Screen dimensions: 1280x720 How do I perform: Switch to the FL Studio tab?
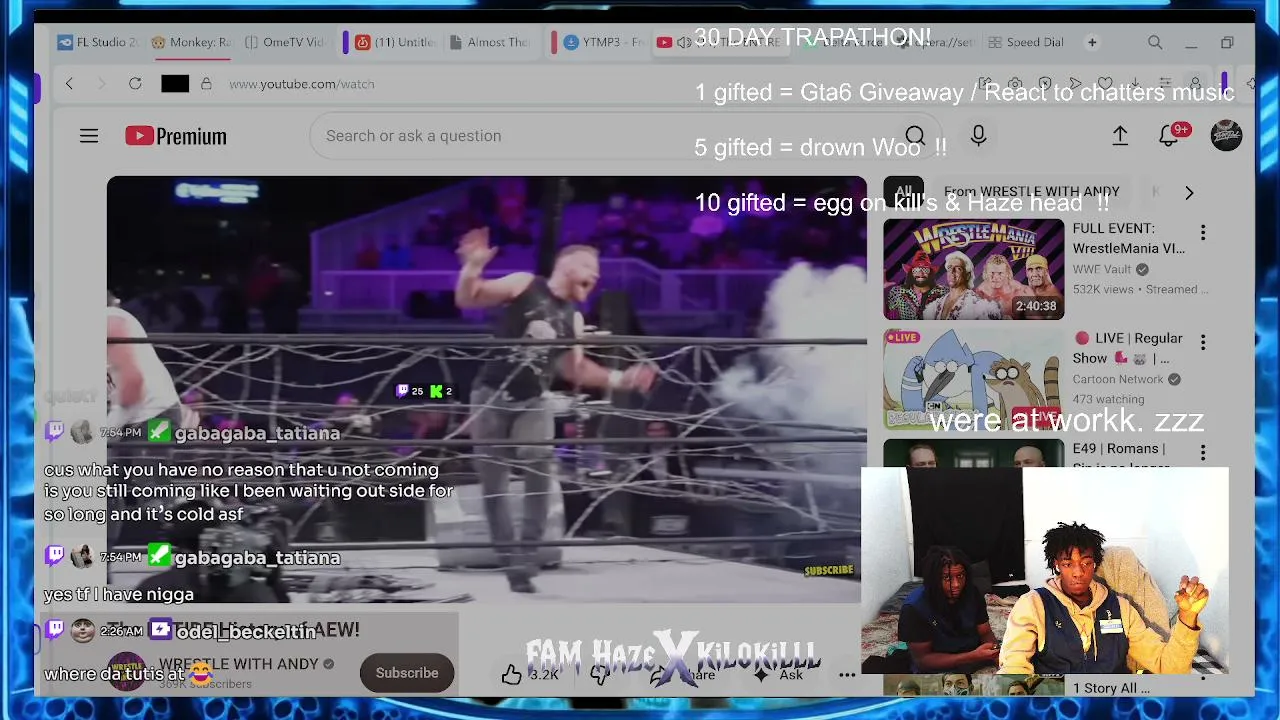click(x=98, y=43)
